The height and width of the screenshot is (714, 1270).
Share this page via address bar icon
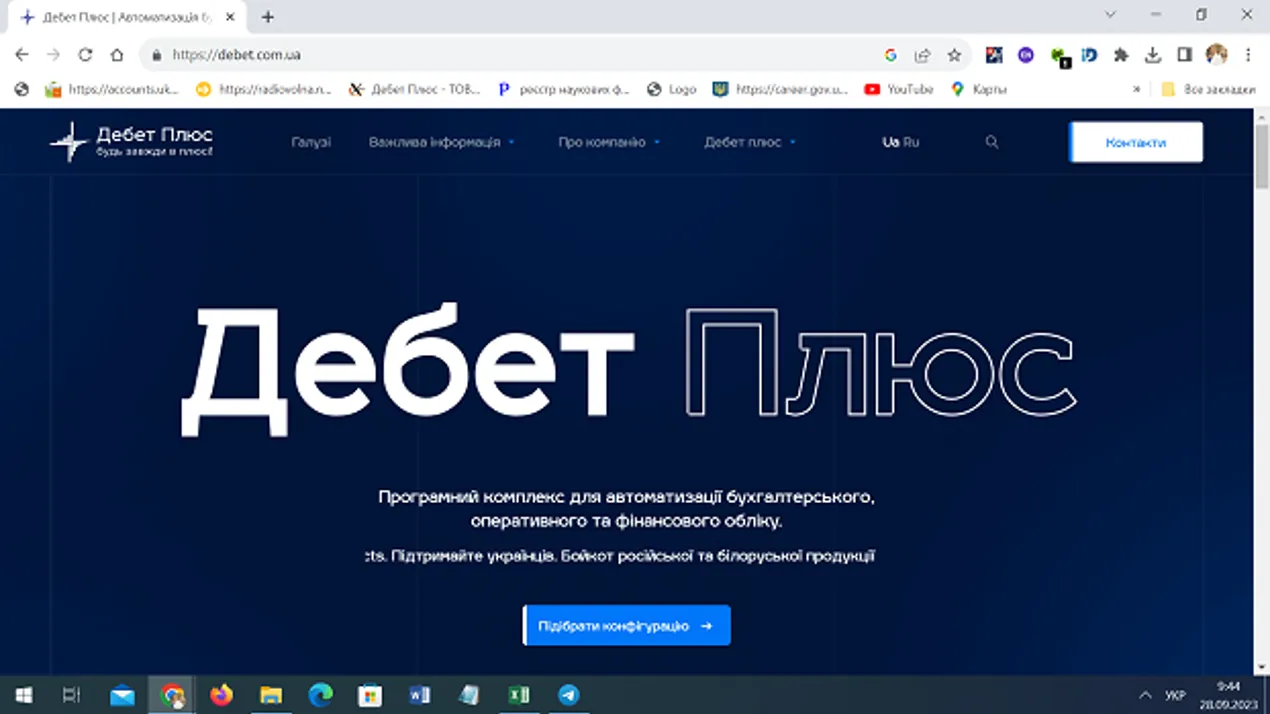[922, 55]
